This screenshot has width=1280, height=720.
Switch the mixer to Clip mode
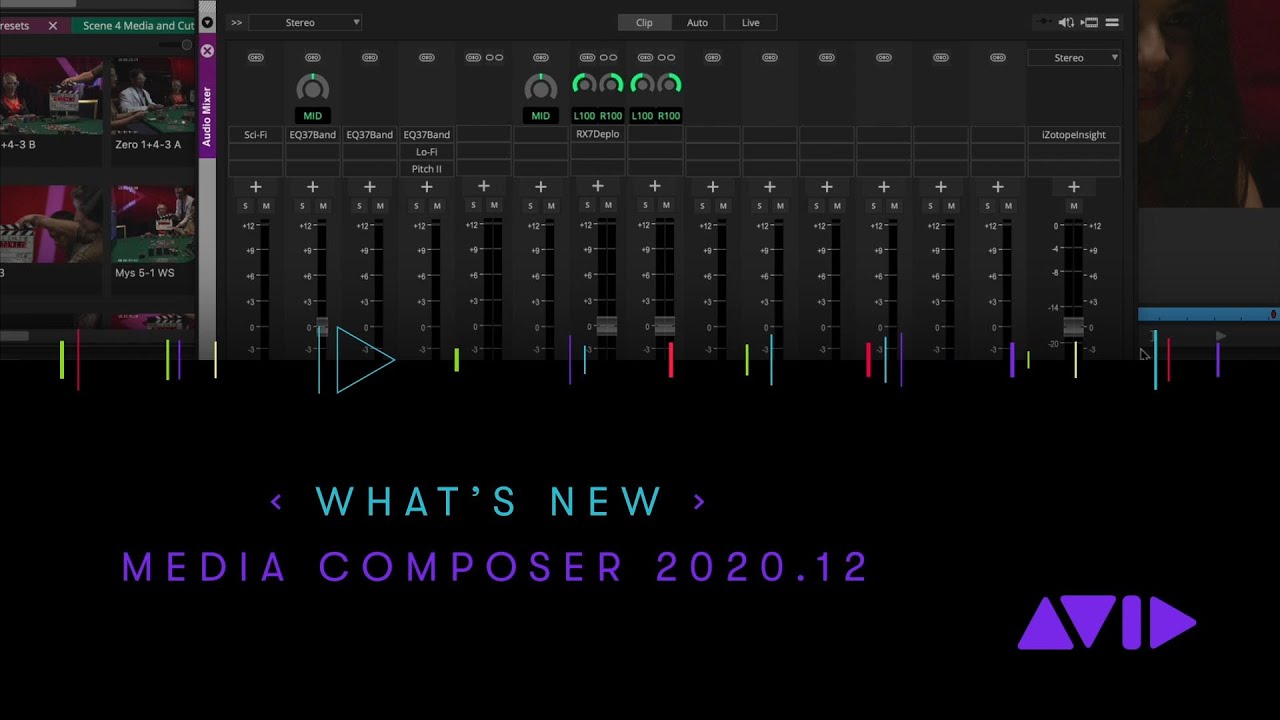point(644,22)
